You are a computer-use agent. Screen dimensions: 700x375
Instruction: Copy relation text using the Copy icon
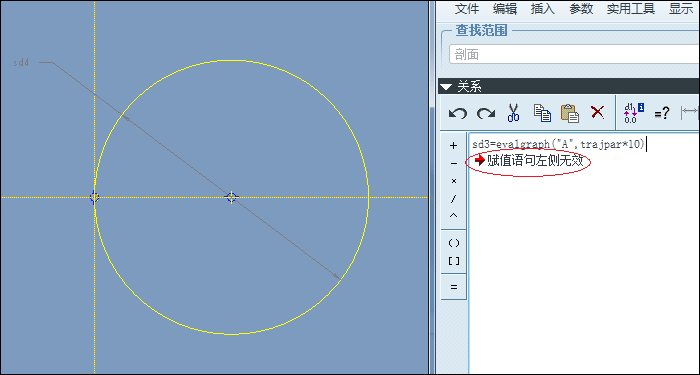tap(542, 113)
